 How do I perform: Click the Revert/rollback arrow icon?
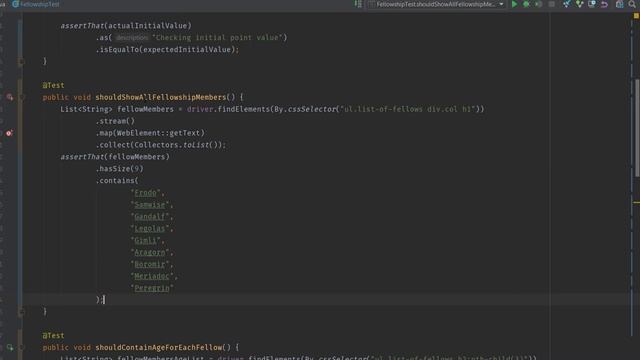click(604, 4)
